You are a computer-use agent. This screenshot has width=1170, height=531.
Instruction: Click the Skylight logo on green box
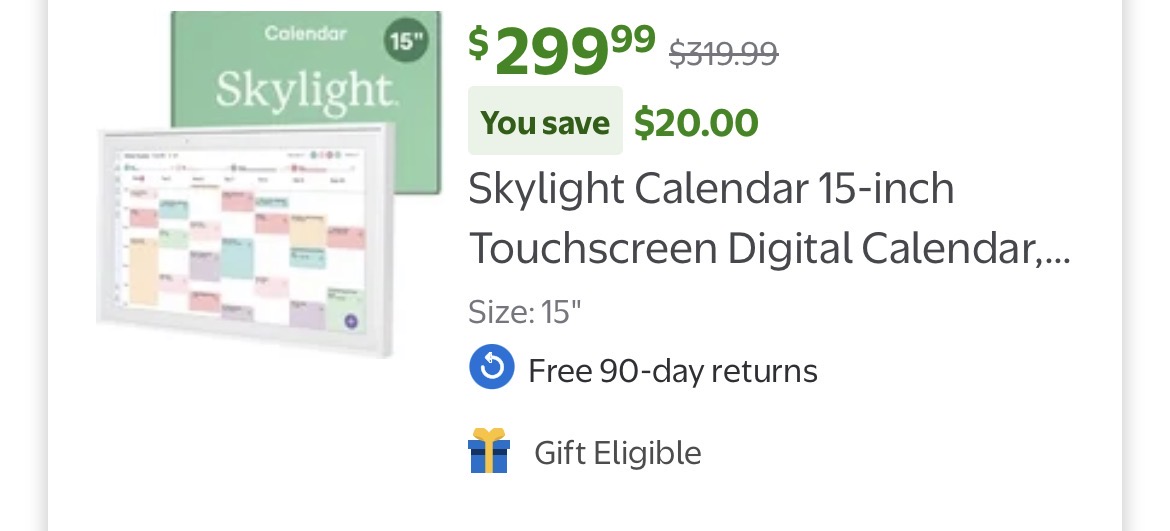pos(304,91)
